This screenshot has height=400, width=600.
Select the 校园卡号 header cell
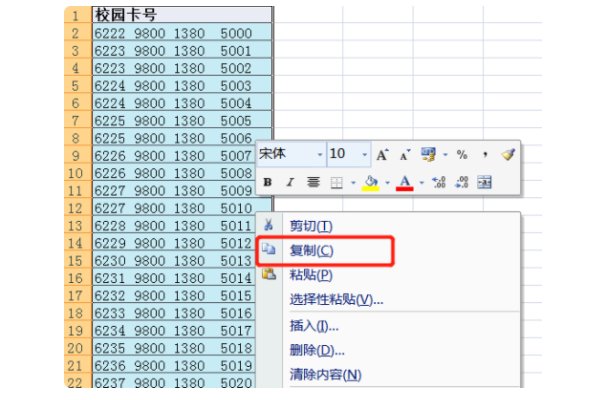click(182, 15)
